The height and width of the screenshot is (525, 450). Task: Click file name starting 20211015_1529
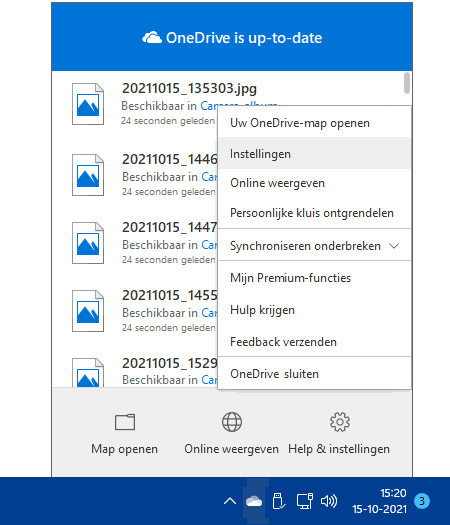click(x=170, y=363)
